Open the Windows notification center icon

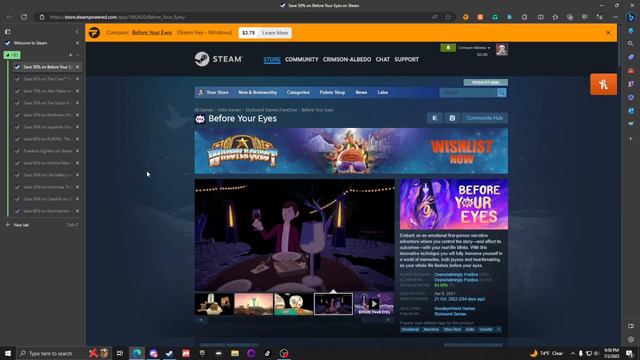pos(630,353)
